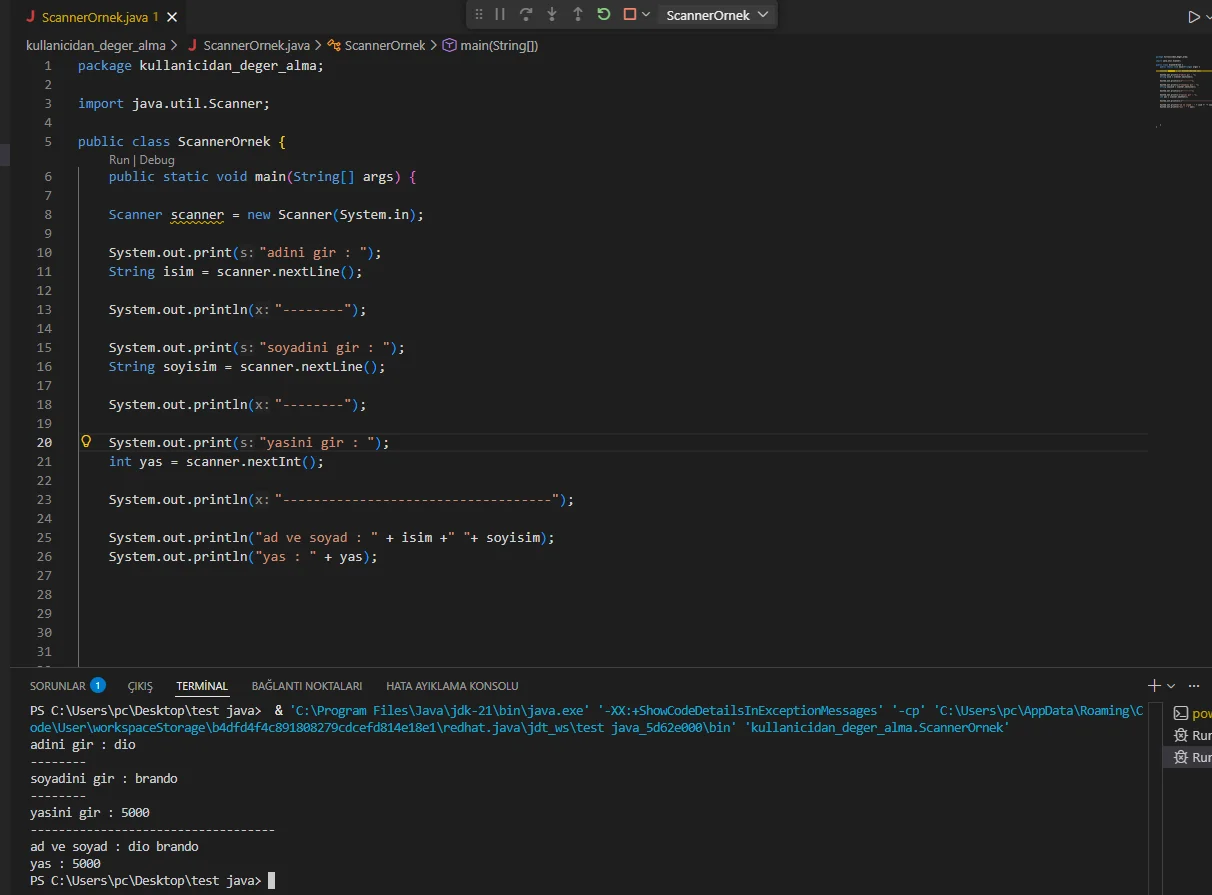Click the Debug CodeLens link above main
This screenshot has width=1212, height=895.
[x=157, y=160]
